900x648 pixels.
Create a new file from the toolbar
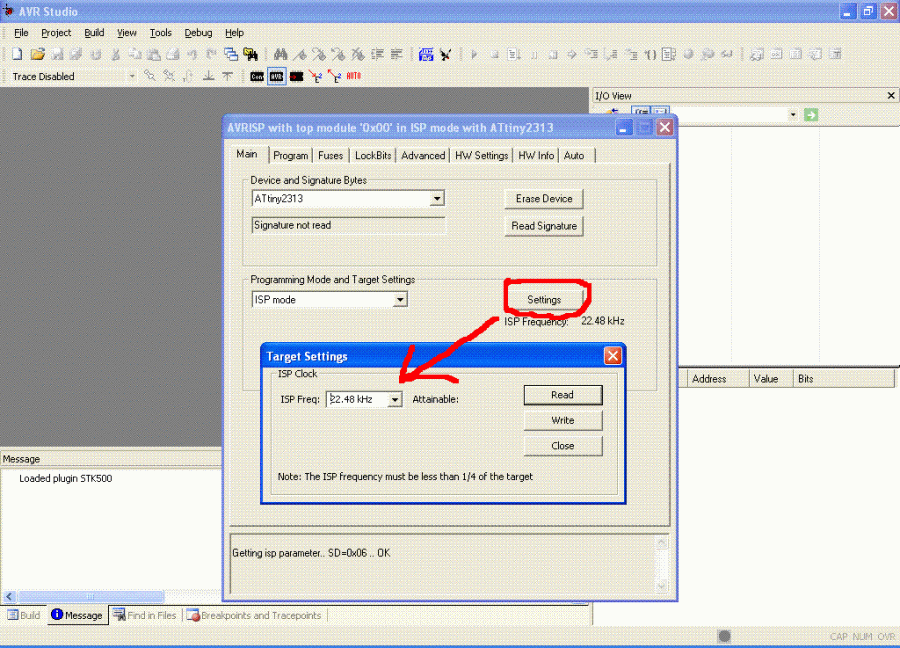(17, 54)
